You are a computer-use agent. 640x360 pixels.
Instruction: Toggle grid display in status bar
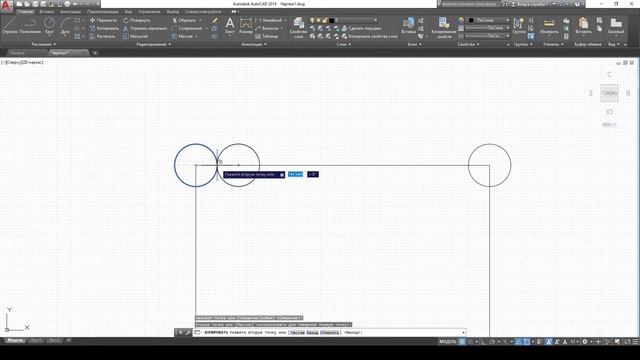[462, 342]
